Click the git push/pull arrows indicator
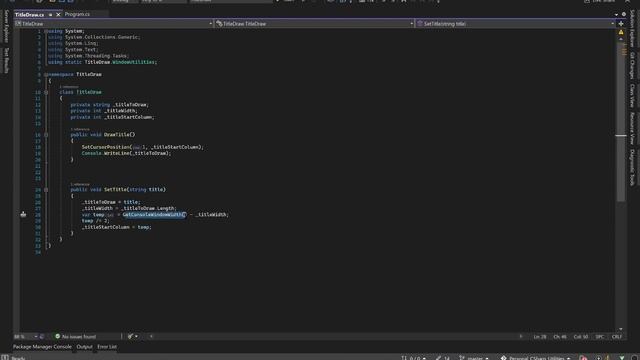The height and width of the screenshot is (360, 640). pyautogui.click(x=413, y=358)
